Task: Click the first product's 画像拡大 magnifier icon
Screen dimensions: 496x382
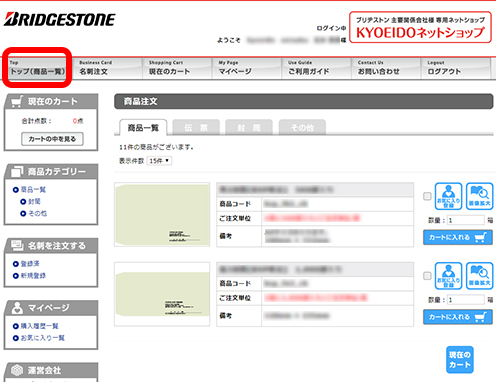Action: (479, 196)
